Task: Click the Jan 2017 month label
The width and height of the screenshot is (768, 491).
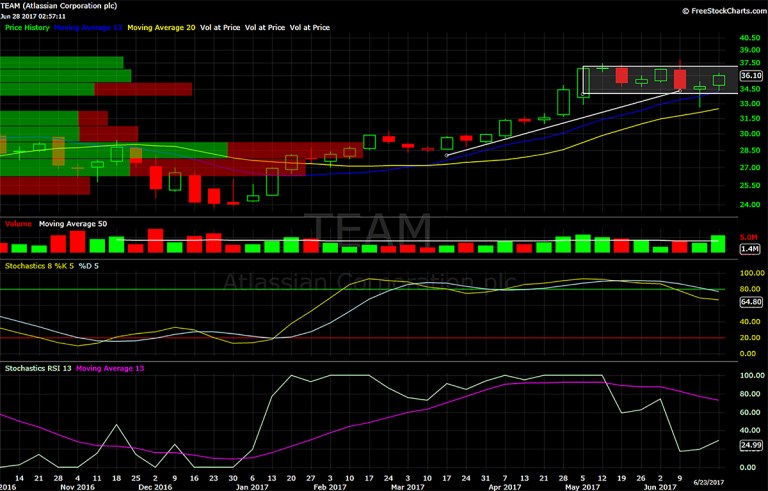Action: (x=252, y=487)
